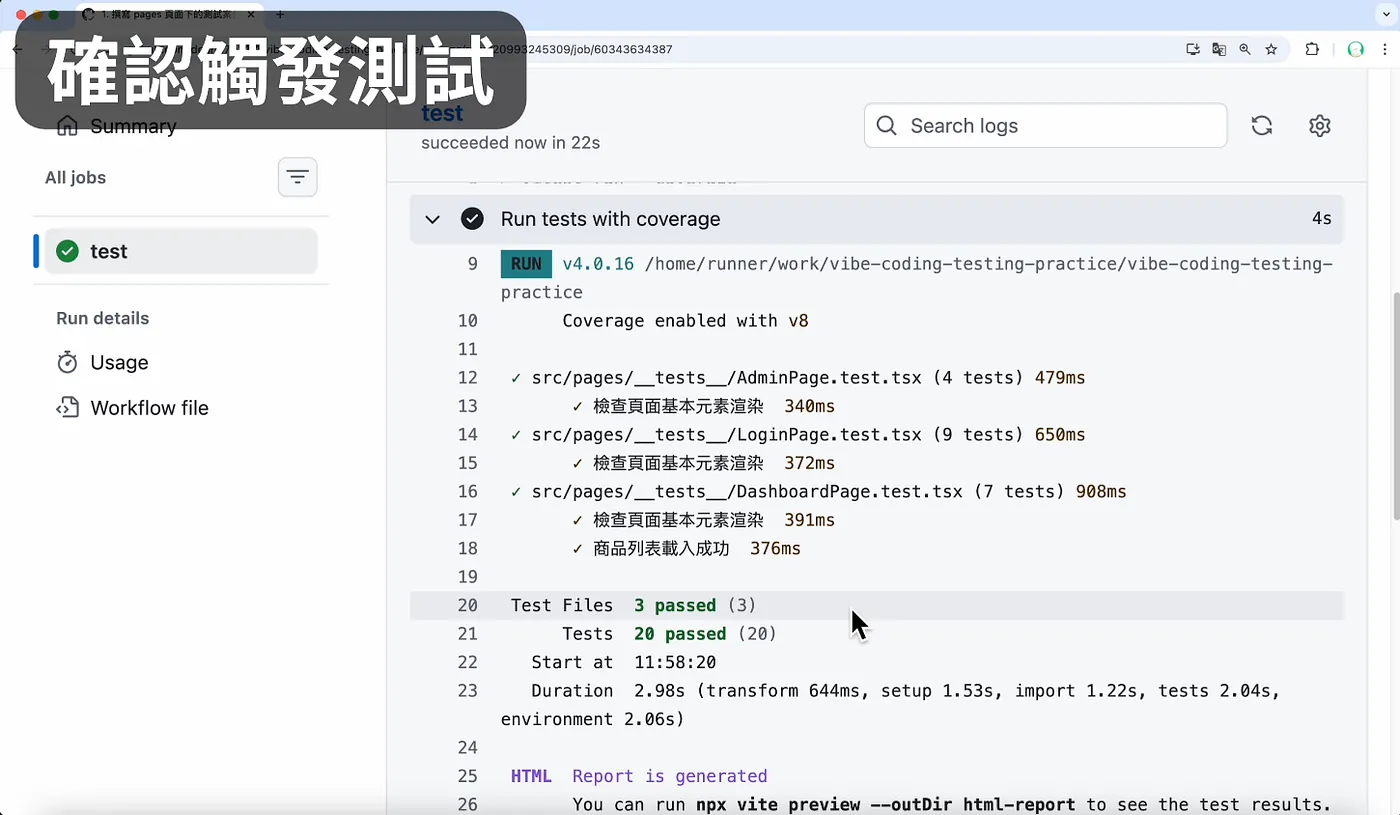Click 'HTML Report is generated' log line

(639, 776)
